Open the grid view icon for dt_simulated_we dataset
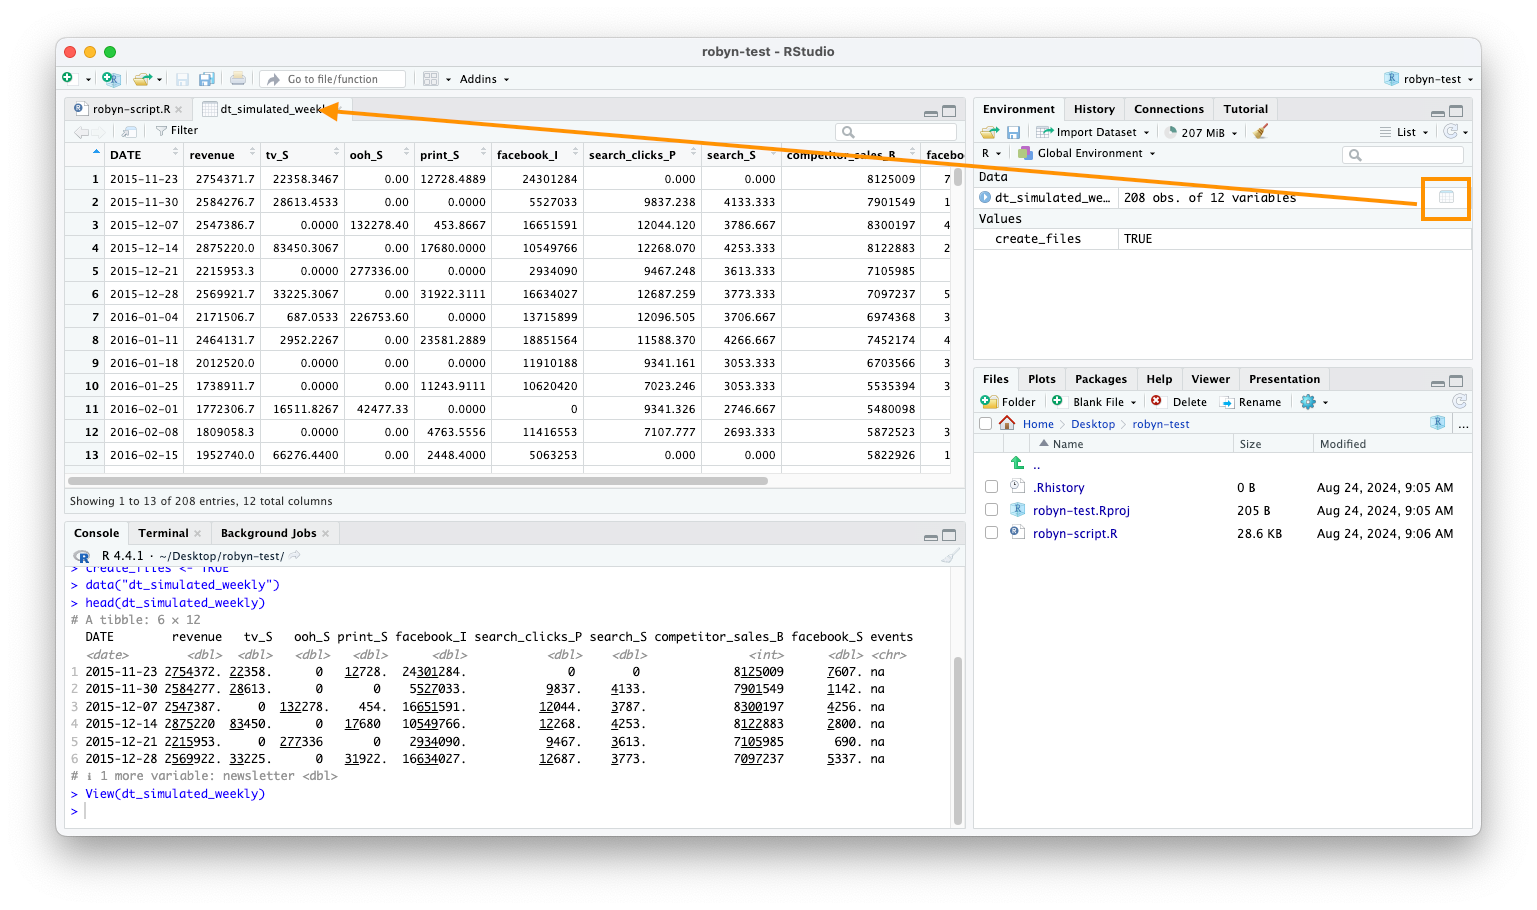 coord(1446,197)
